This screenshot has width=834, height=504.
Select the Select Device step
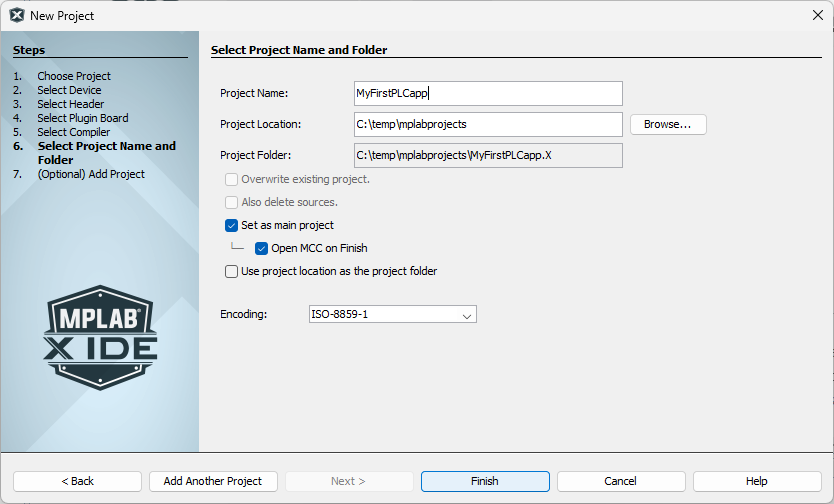69,90
